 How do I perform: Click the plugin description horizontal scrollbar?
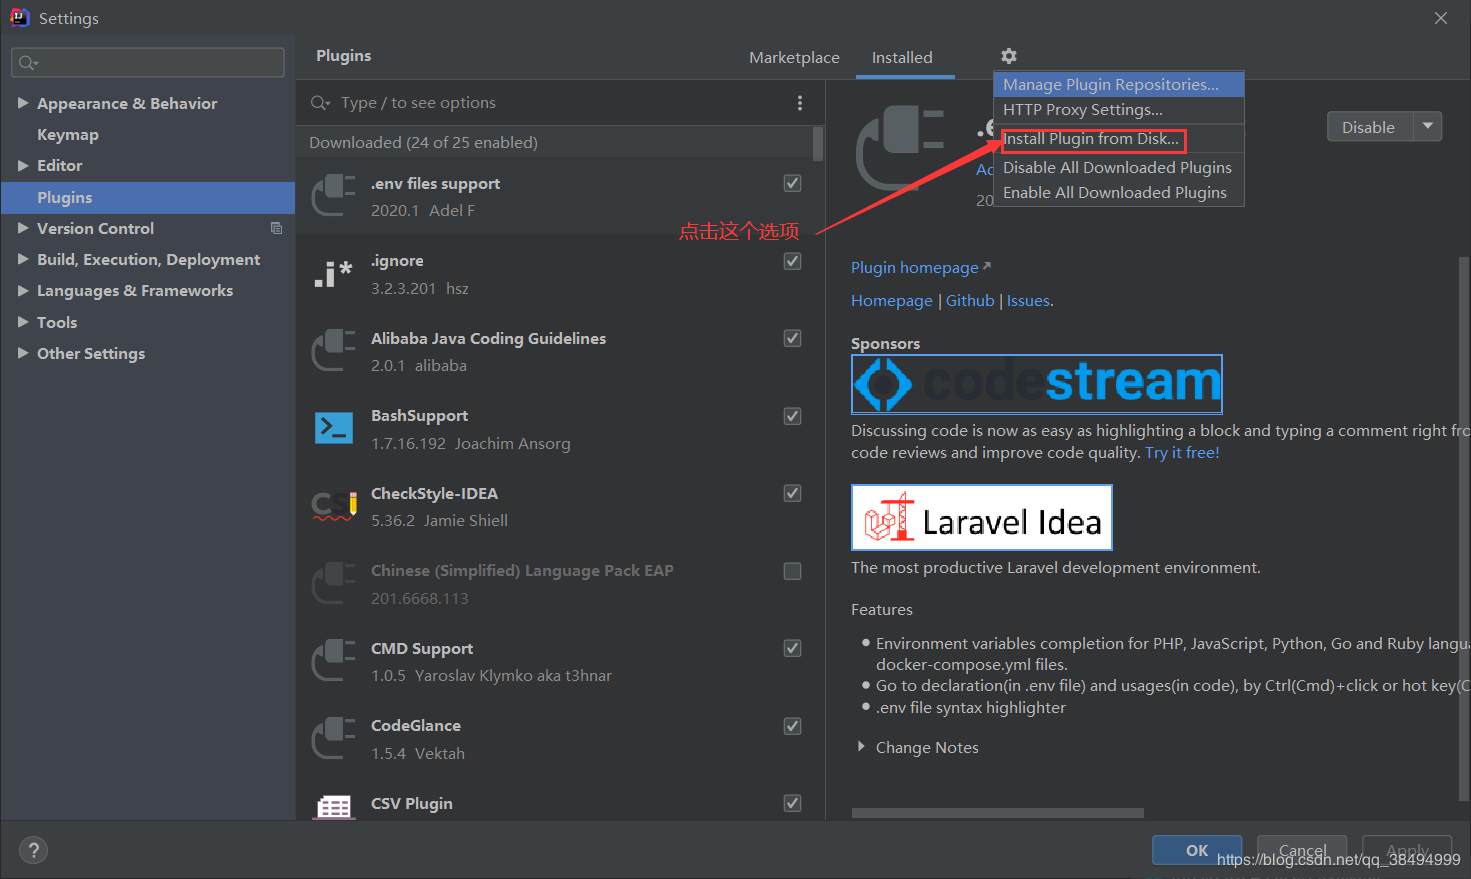997,813
